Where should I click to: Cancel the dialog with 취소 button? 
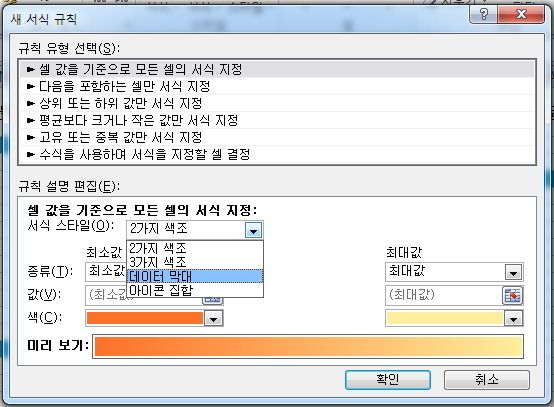point(487,380)
